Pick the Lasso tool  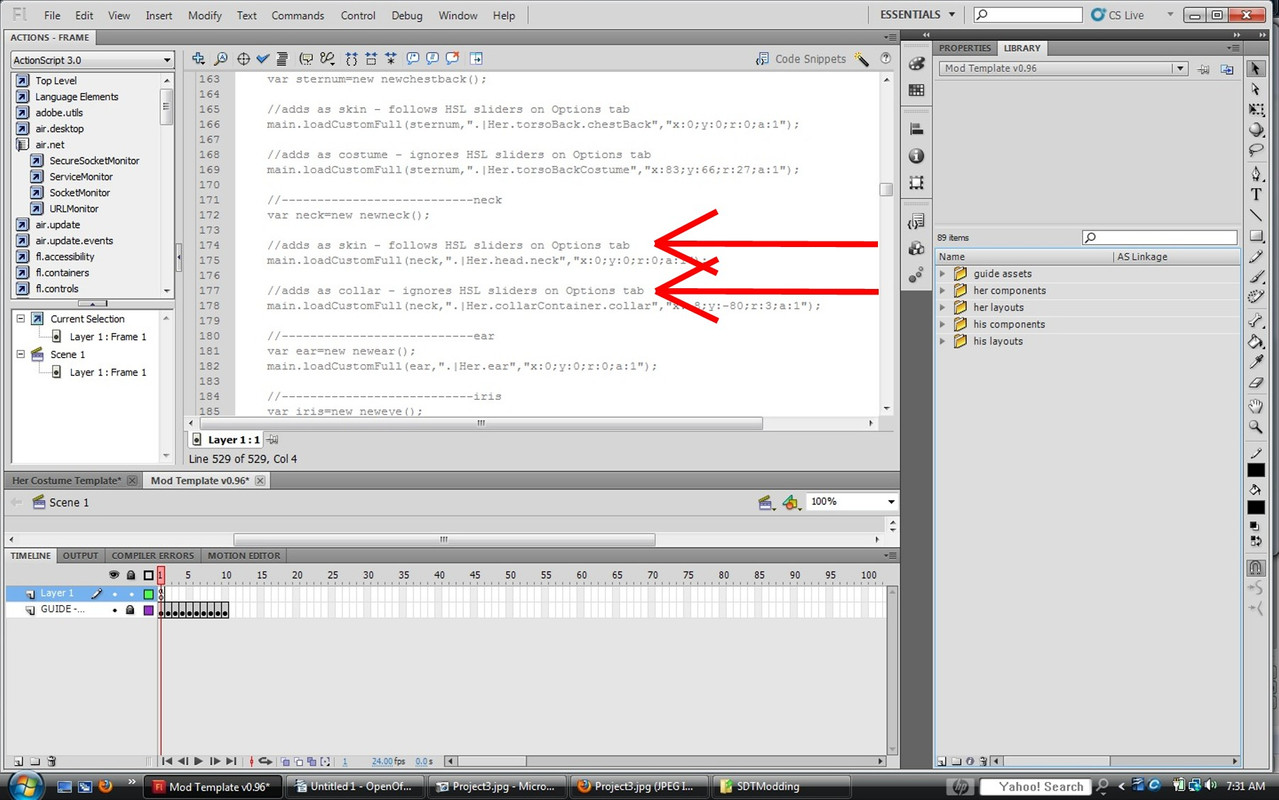(x=1256, y=150)
